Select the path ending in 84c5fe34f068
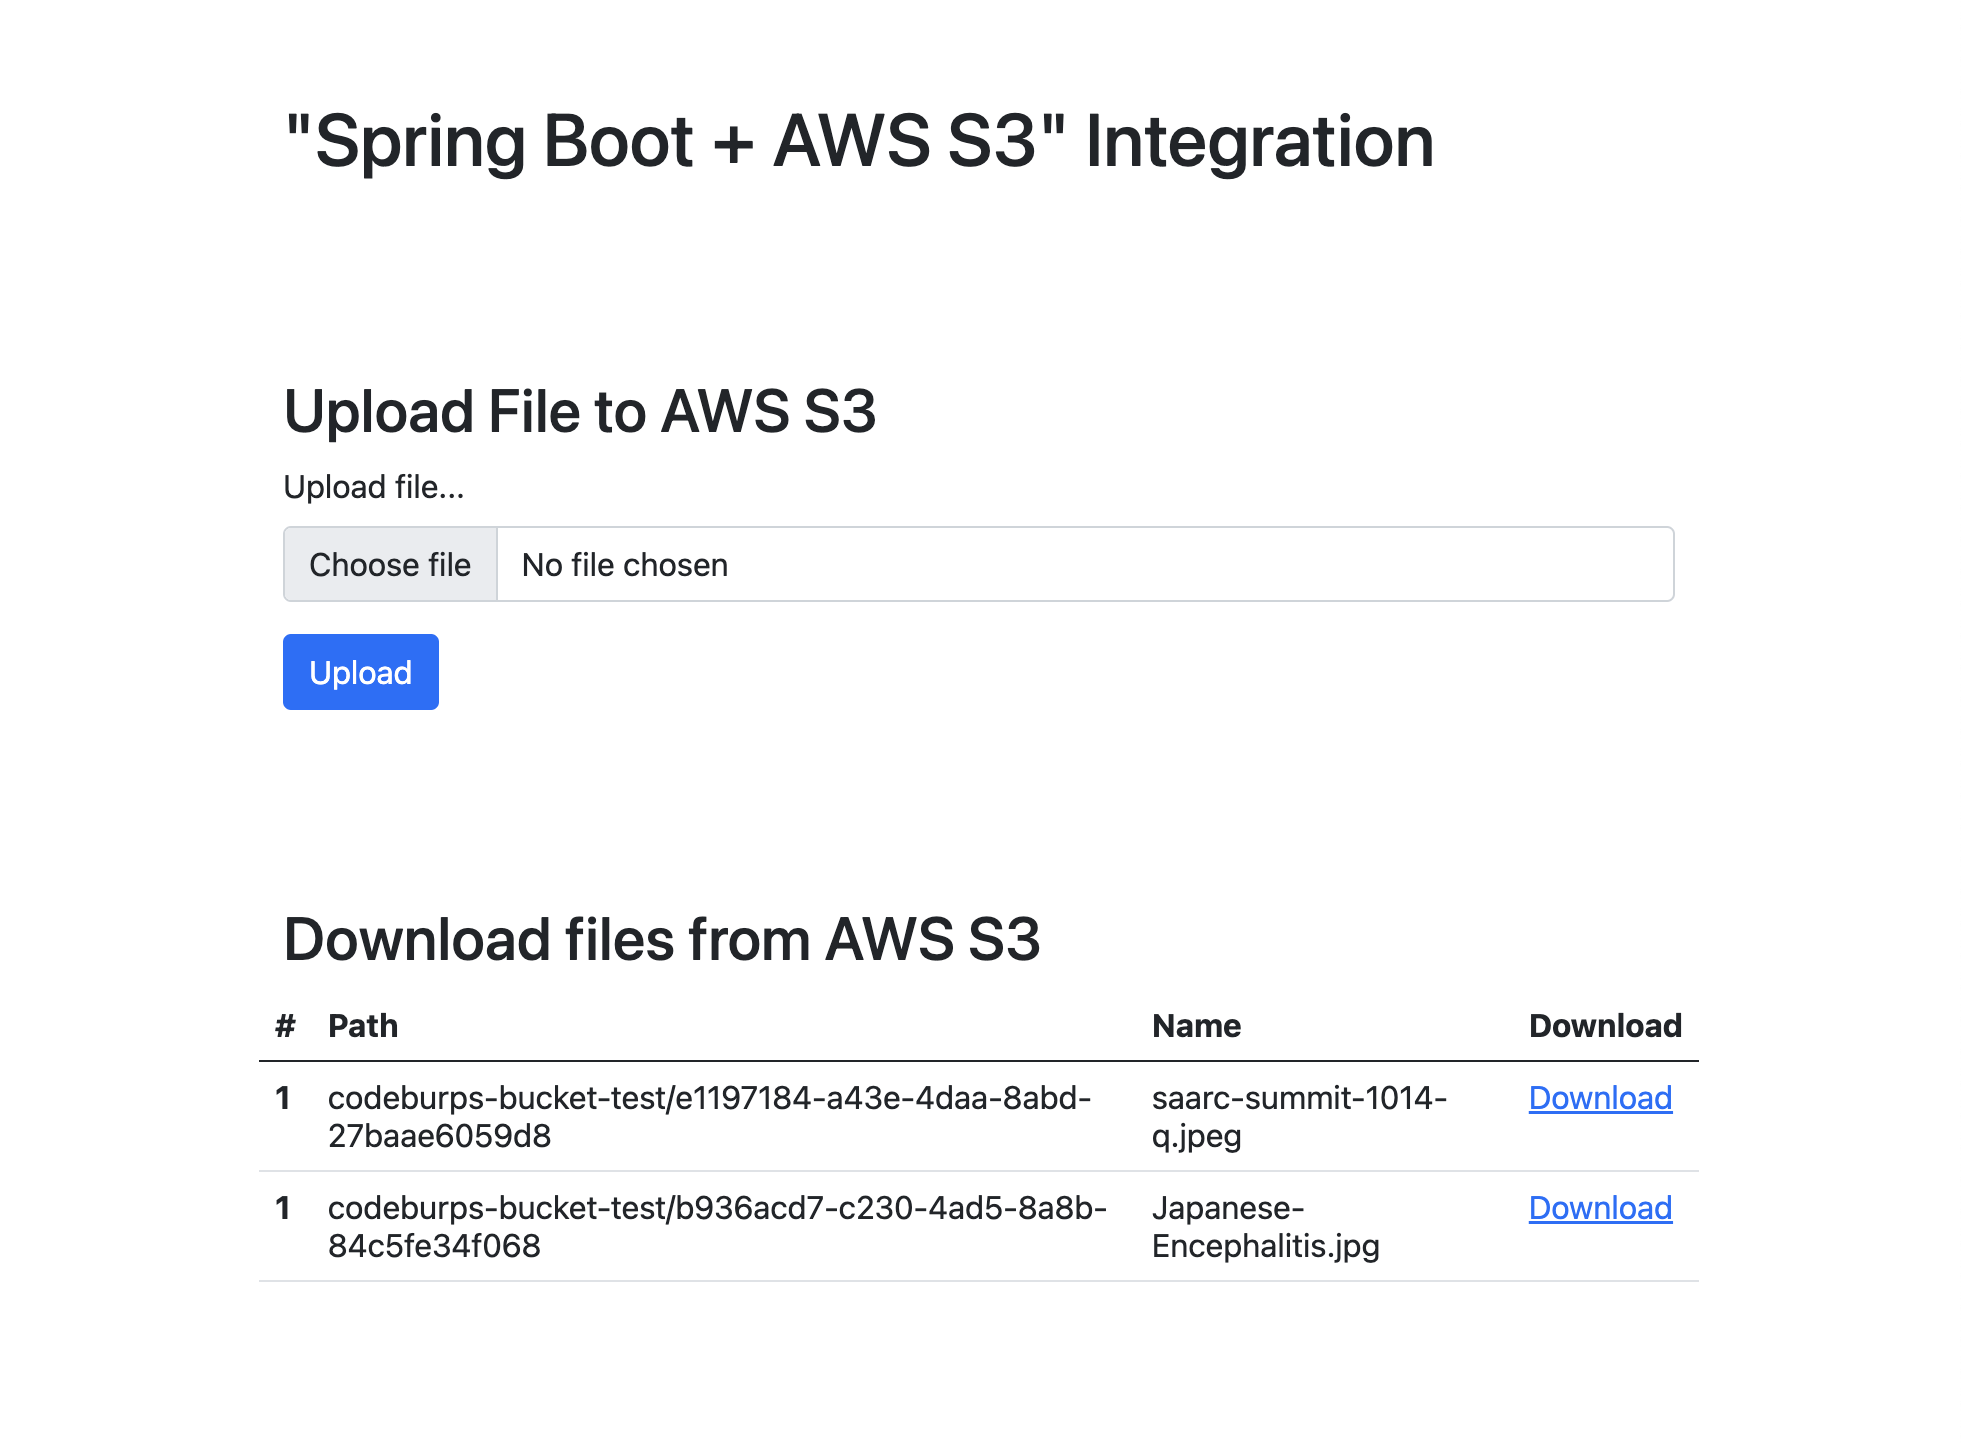 pos(717,1227)
